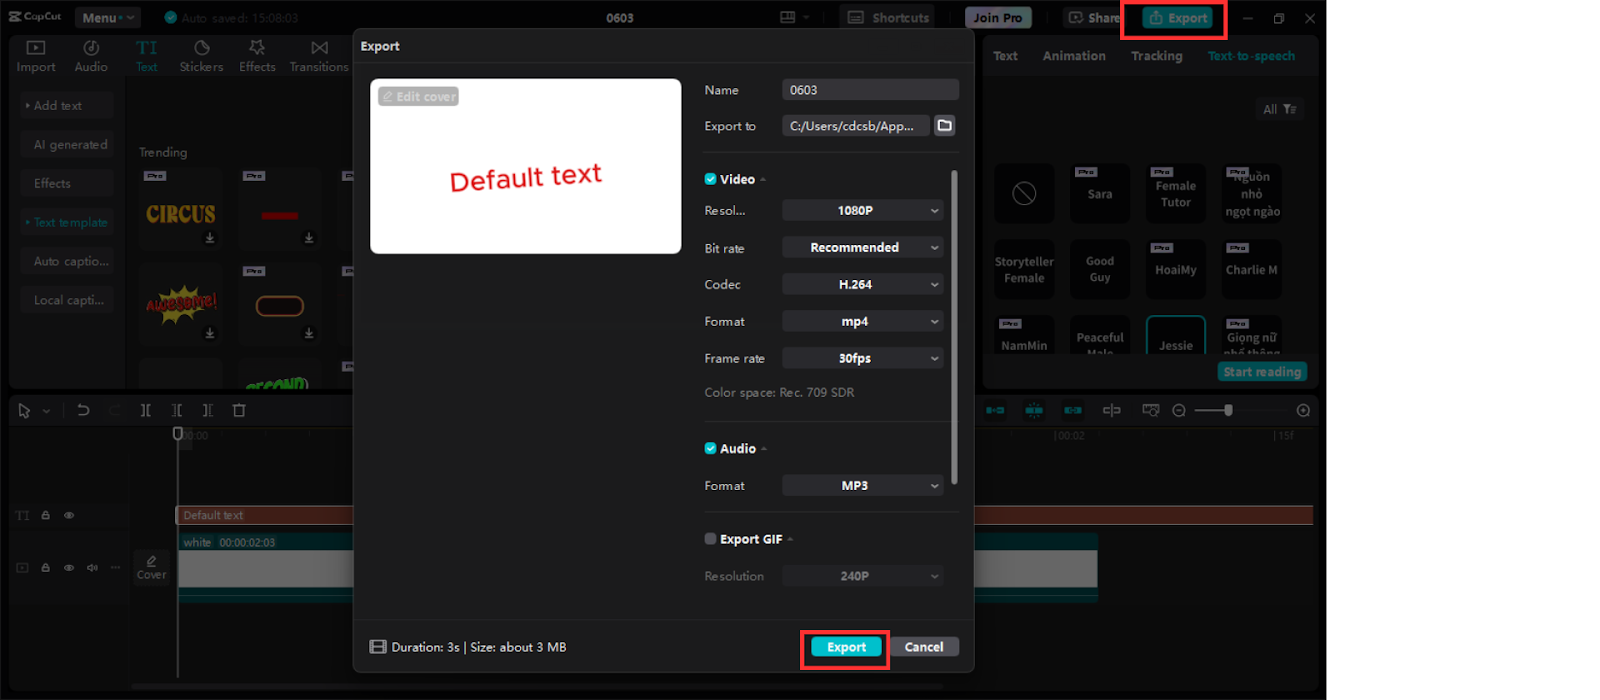
Task: Click the Join Pro button
Action: tap(998, 18)
